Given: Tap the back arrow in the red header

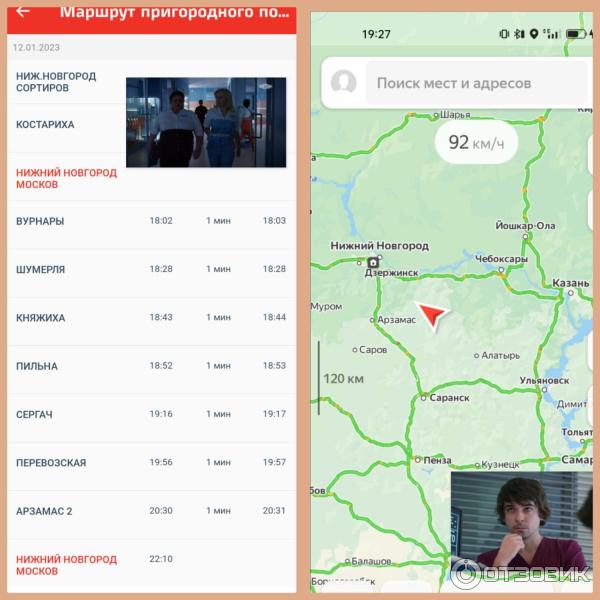Looking at the screenshot, I should point(23,12).
